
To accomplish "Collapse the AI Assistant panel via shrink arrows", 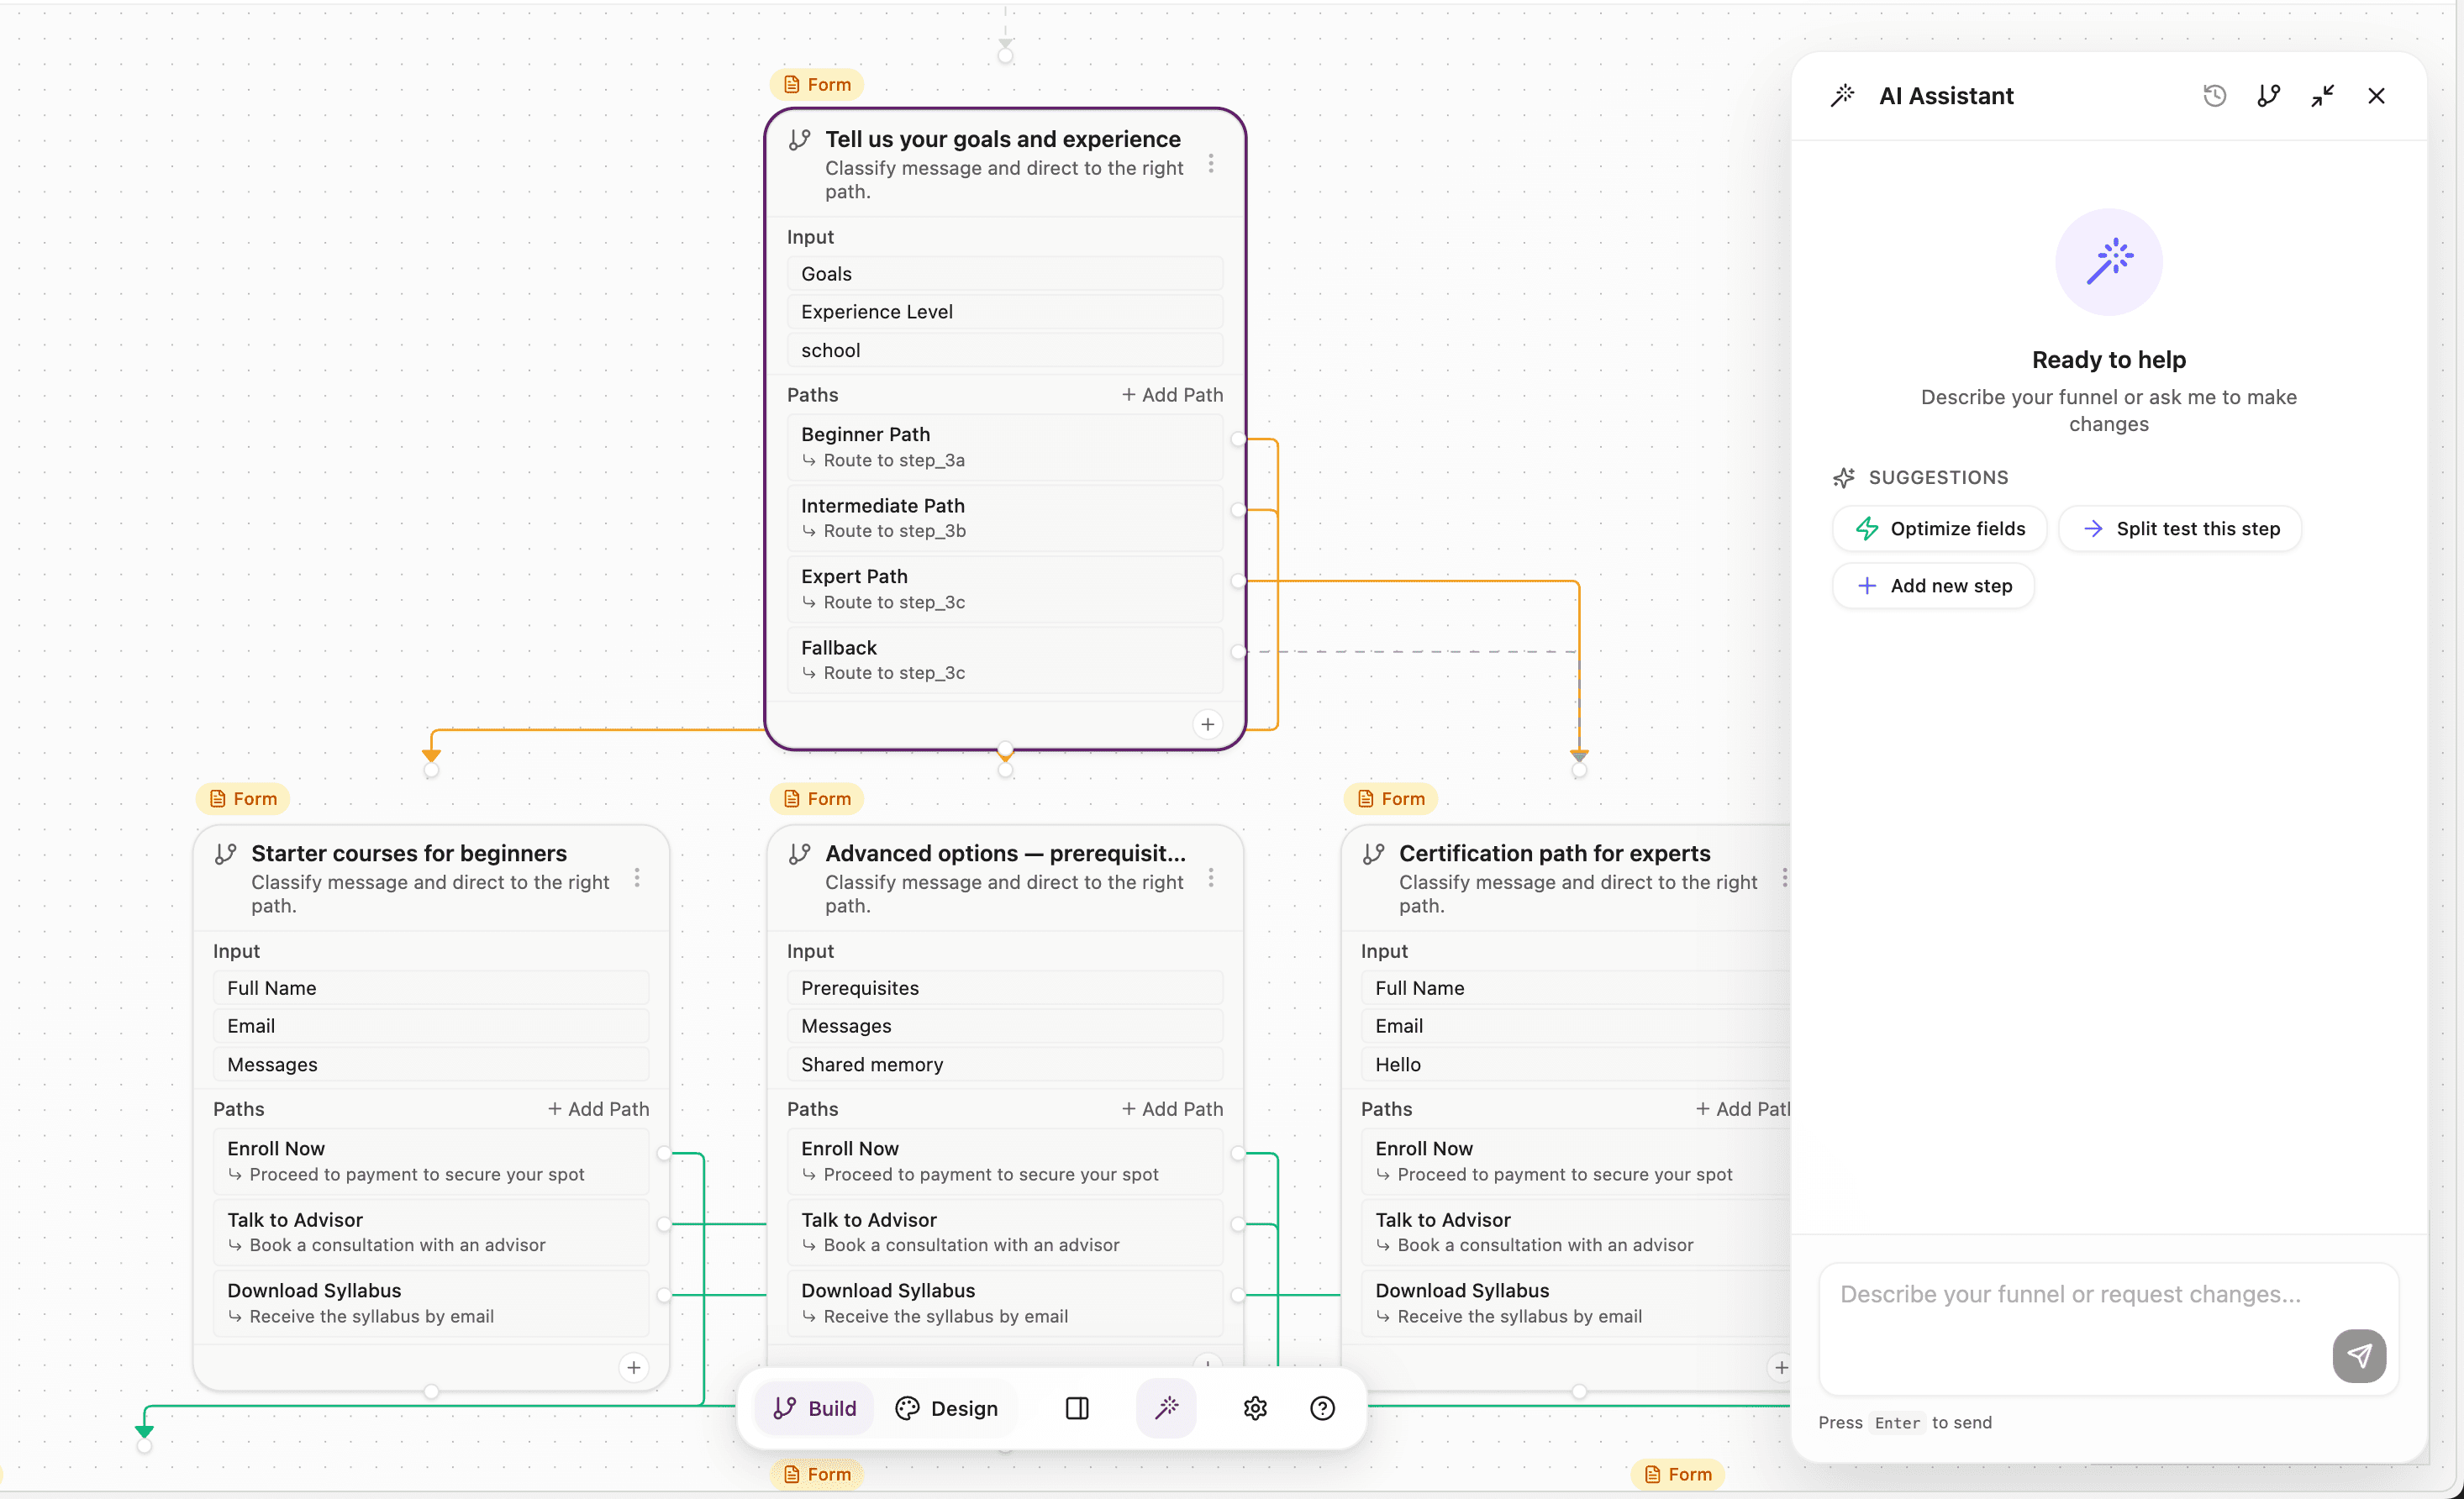I will coord(2322,95).
